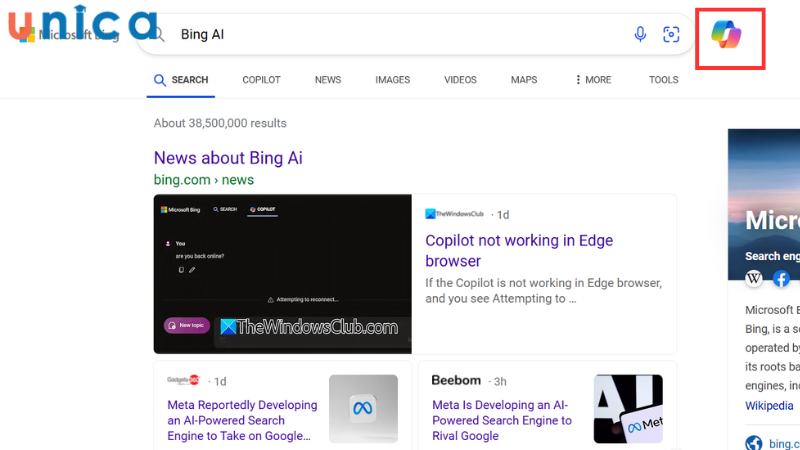Open "Copilot not working in Edge browser" article

[519, 250]
